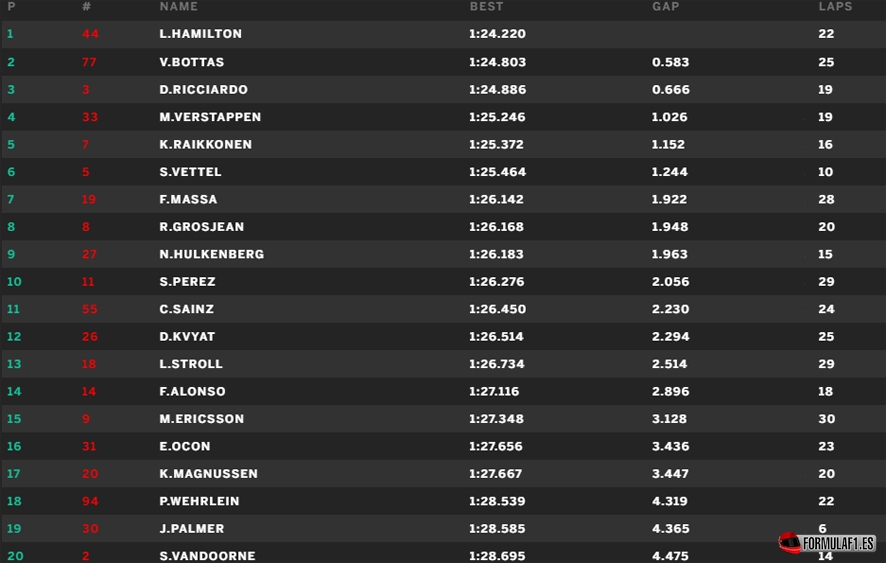This screenshot has width=886, height=563.
Task: Click the FormulaF1.es helmet logo
Action: tap(789, 543)
